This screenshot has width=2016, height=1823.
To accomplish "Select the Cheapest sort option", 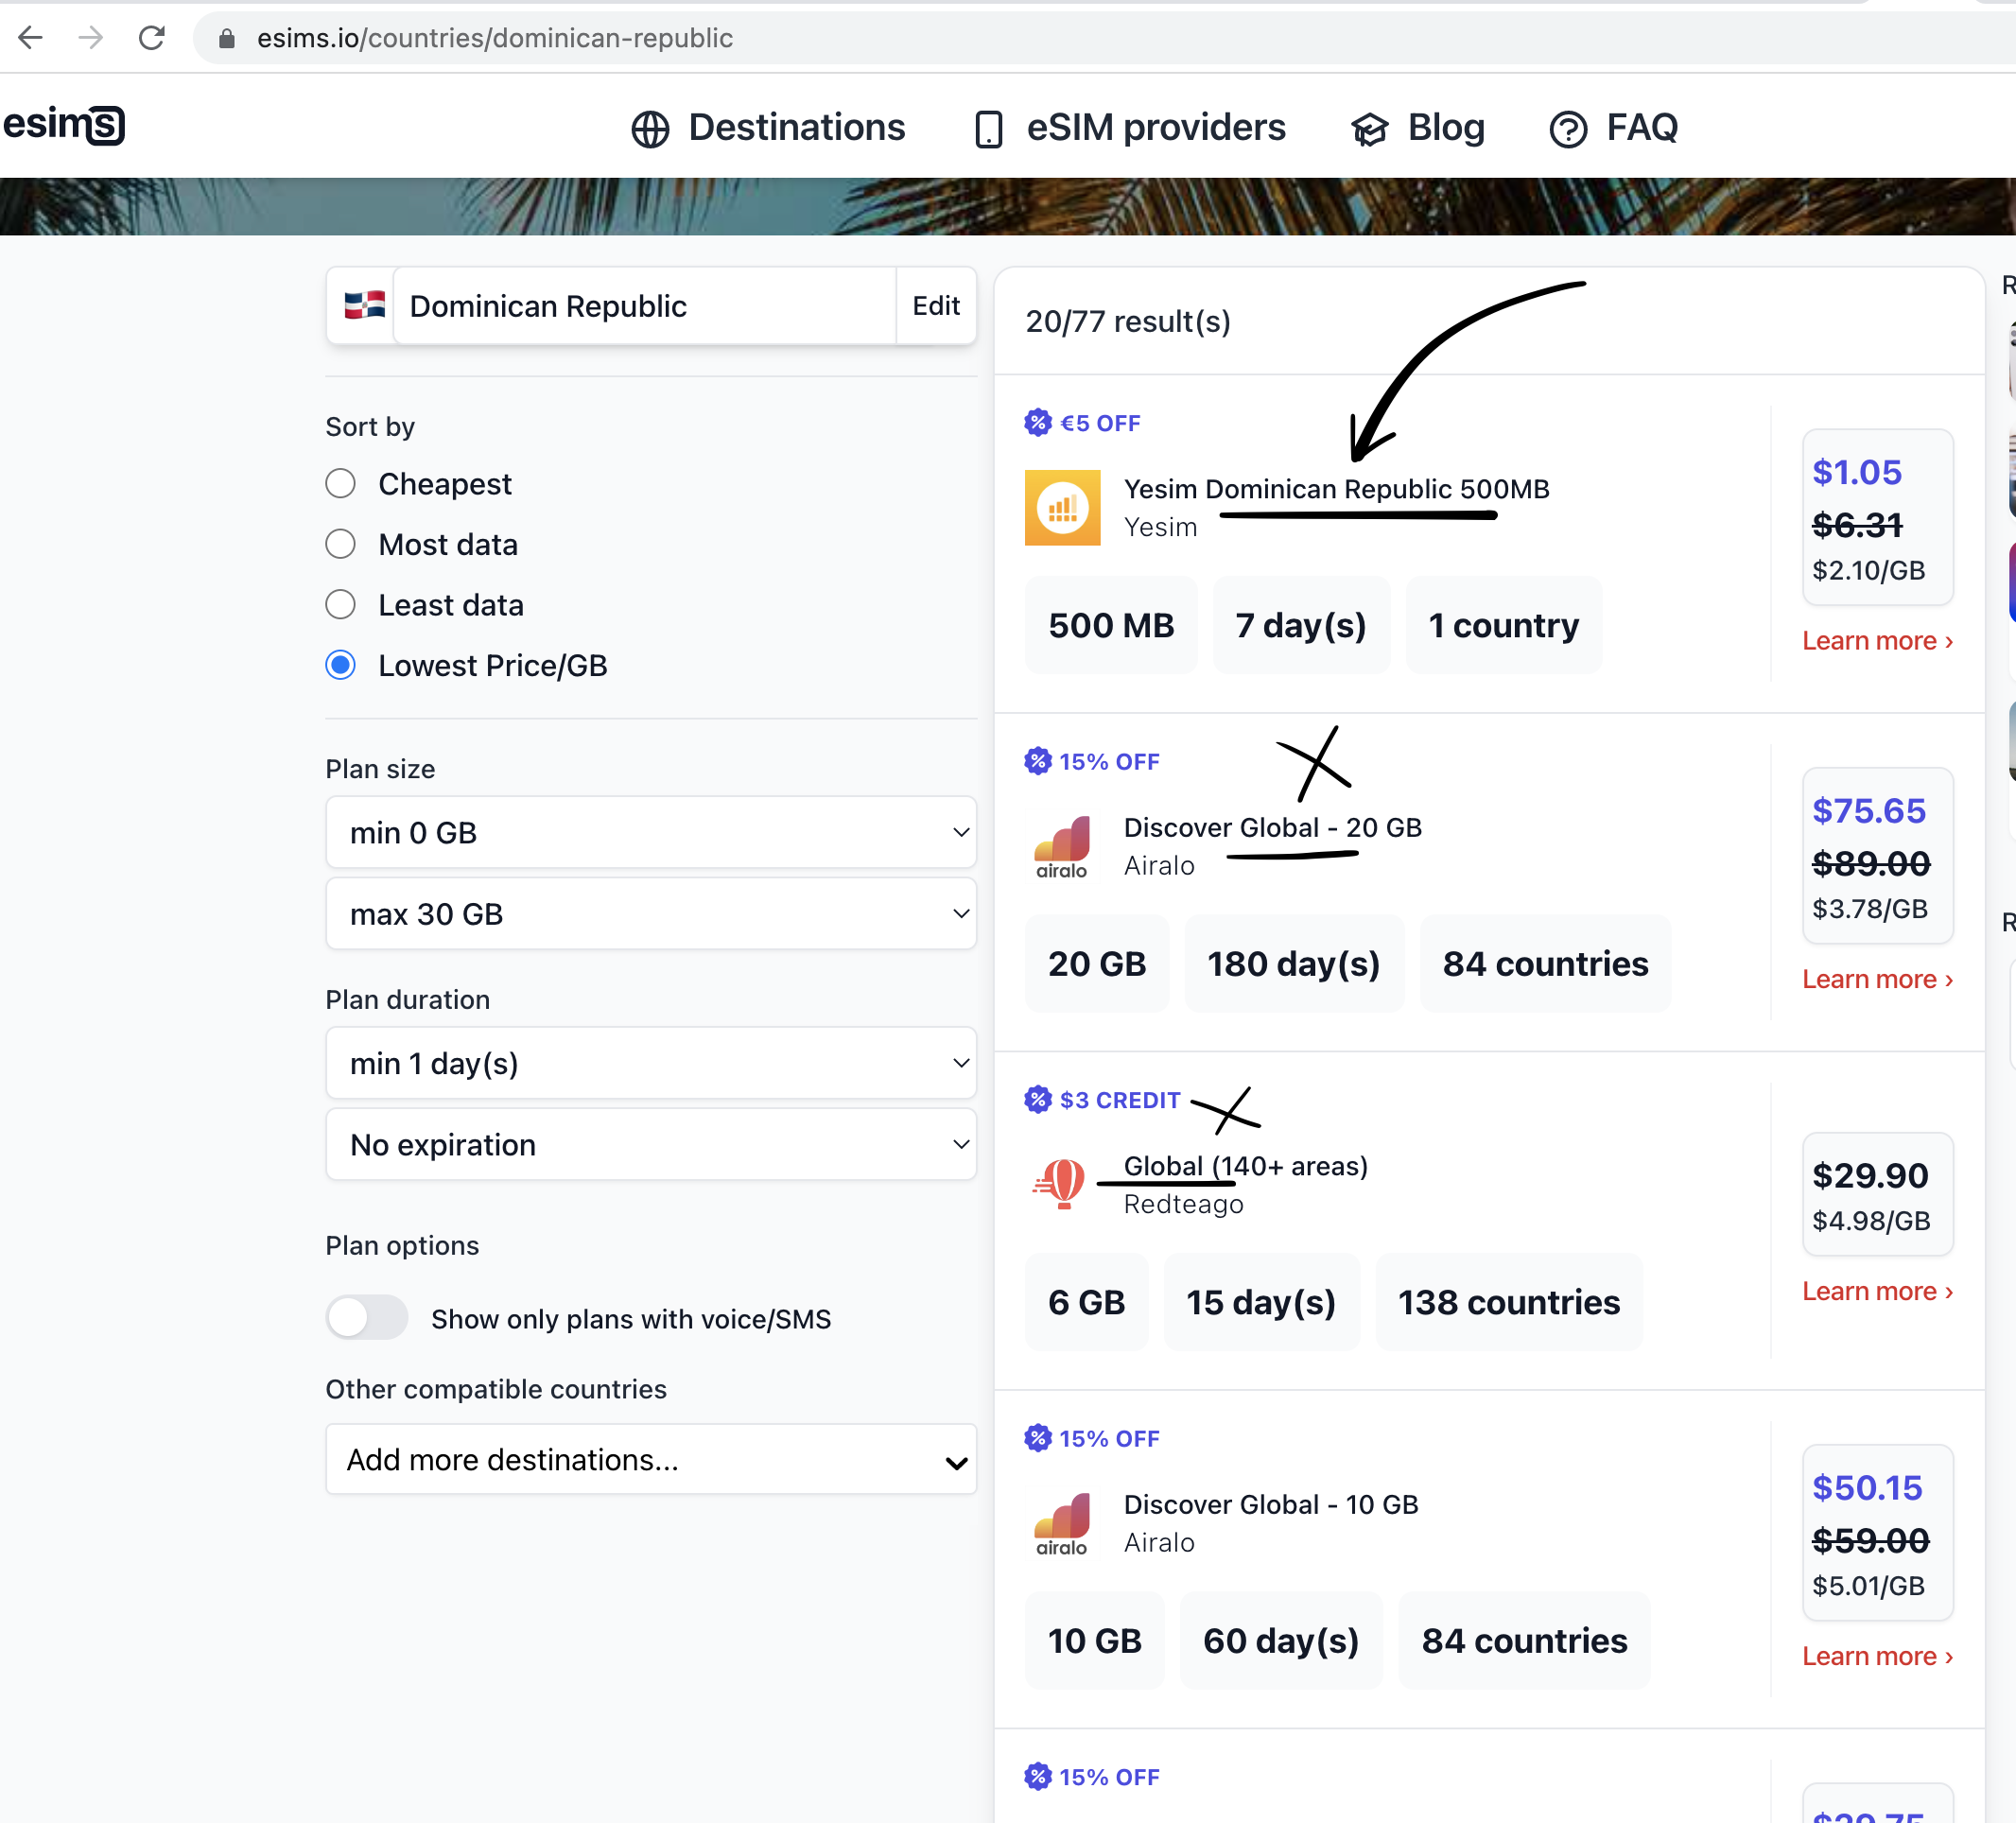I will pos(341,484).
